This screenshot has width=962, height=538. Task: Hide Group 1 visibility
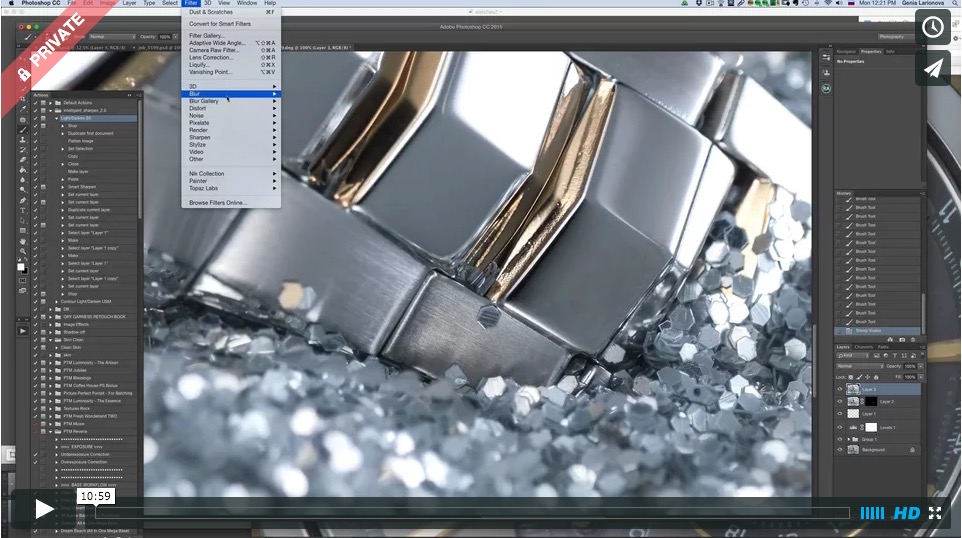pyautogui.click(x=840, y=439)
